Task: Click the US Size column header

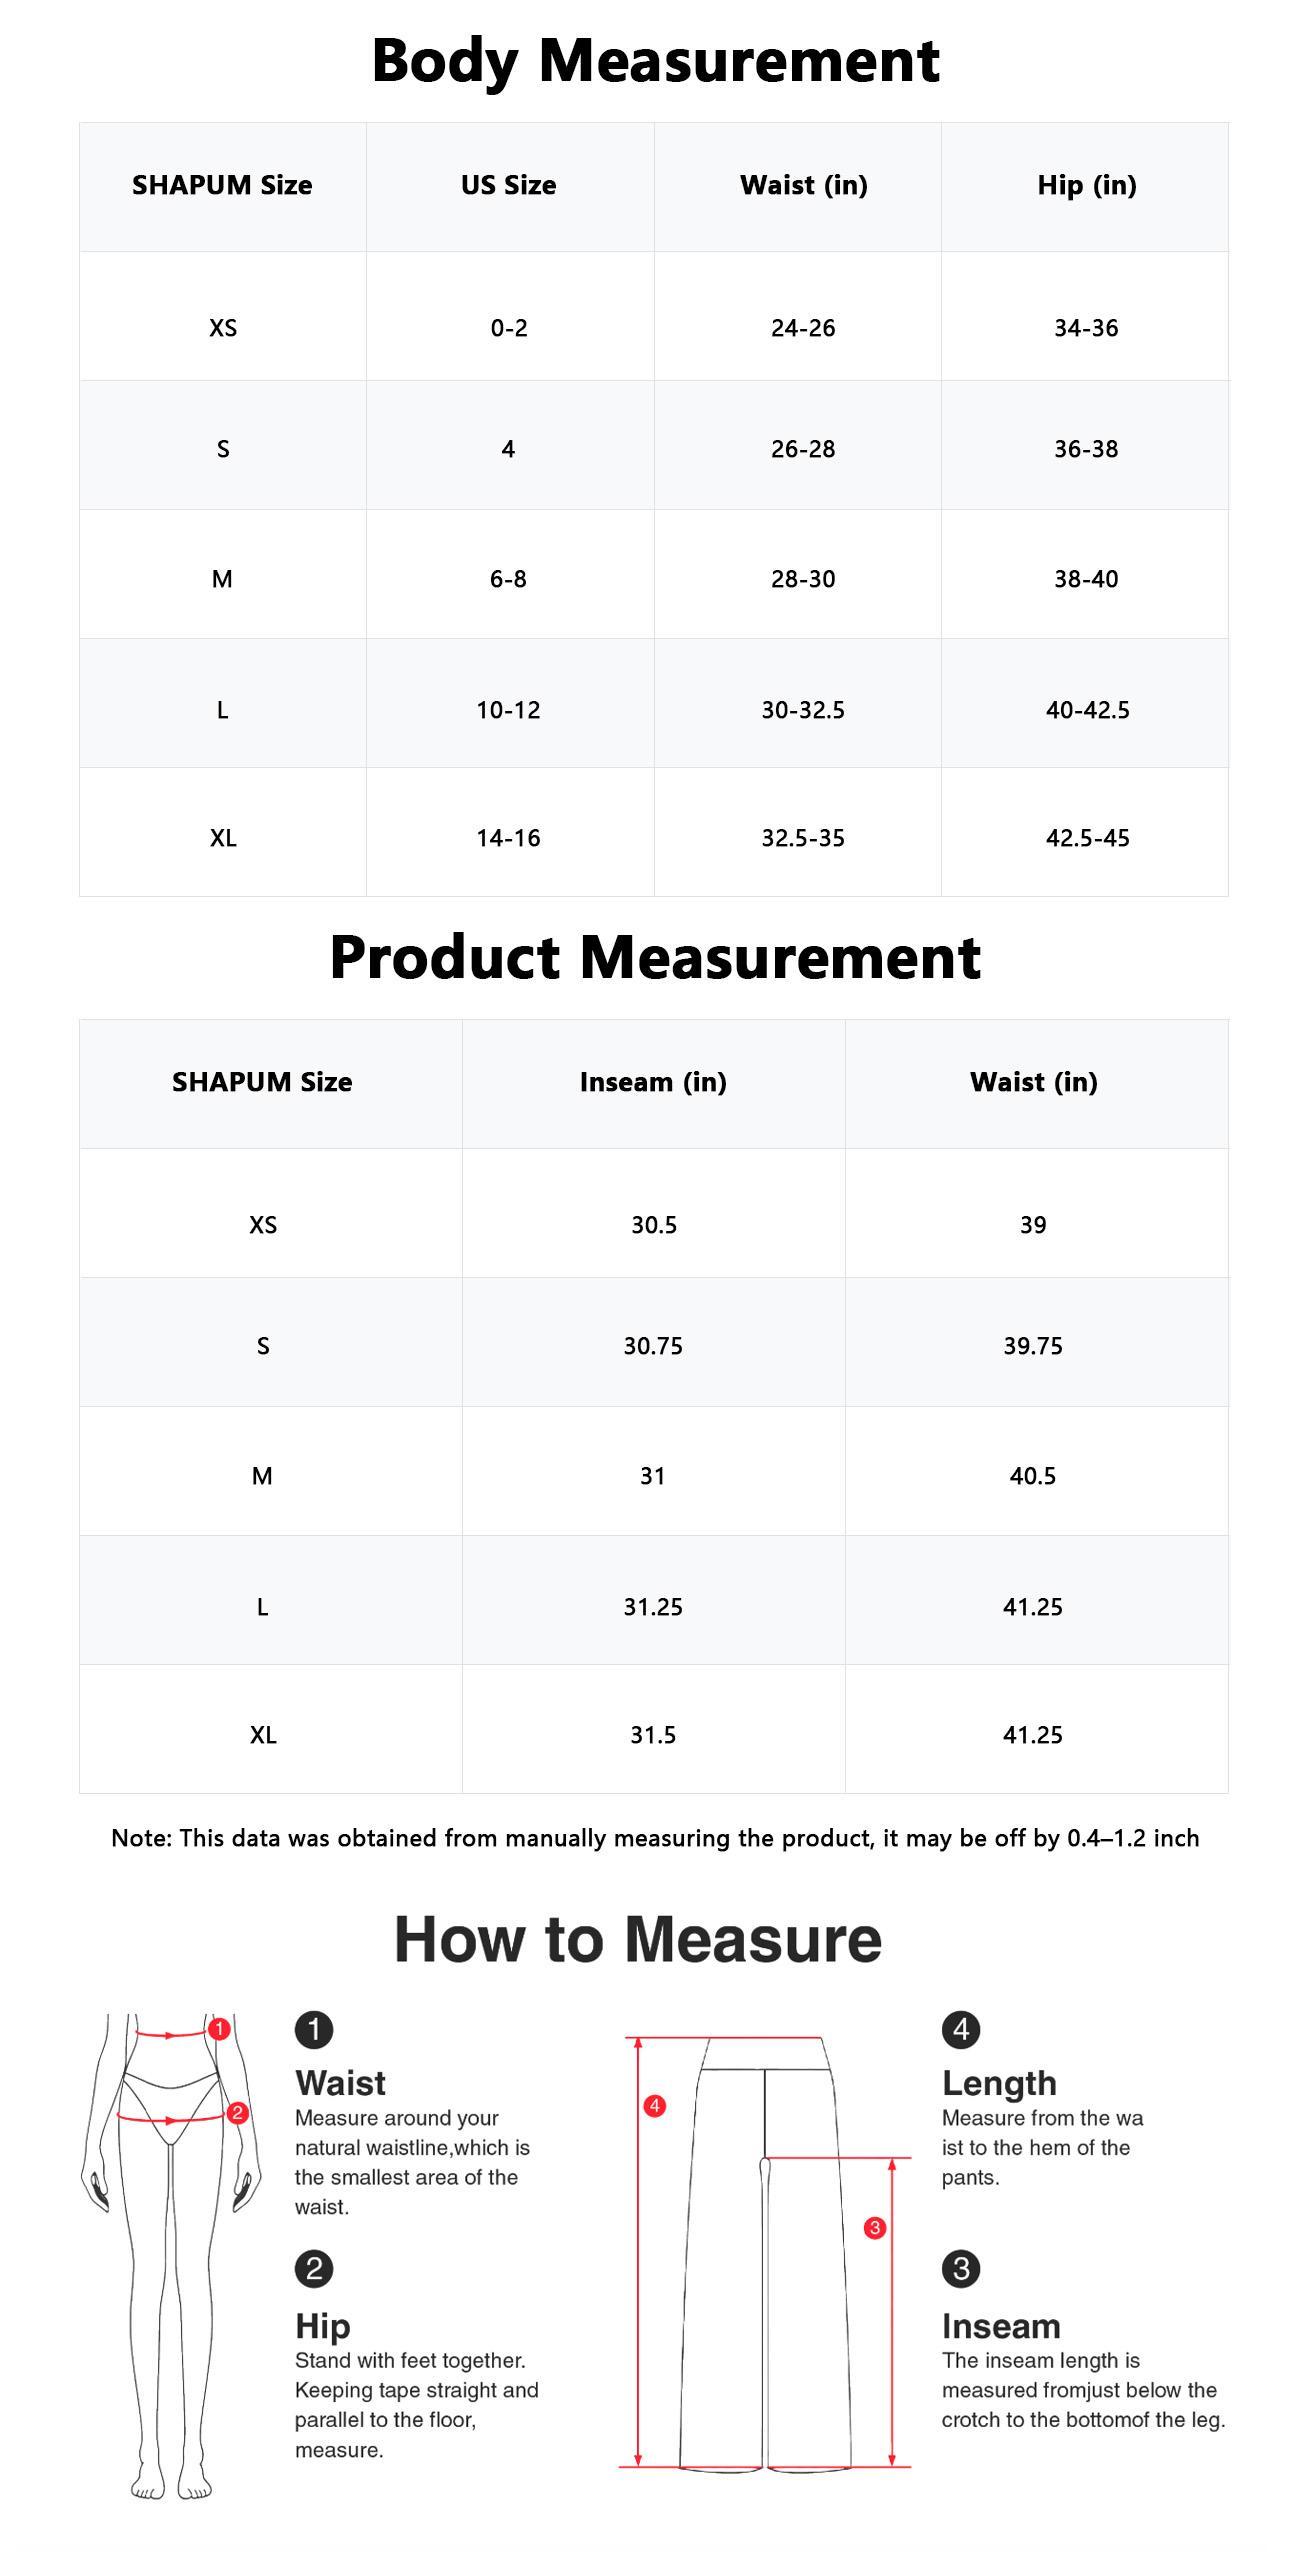Action: pyautogui.click(x=509, y=186)
